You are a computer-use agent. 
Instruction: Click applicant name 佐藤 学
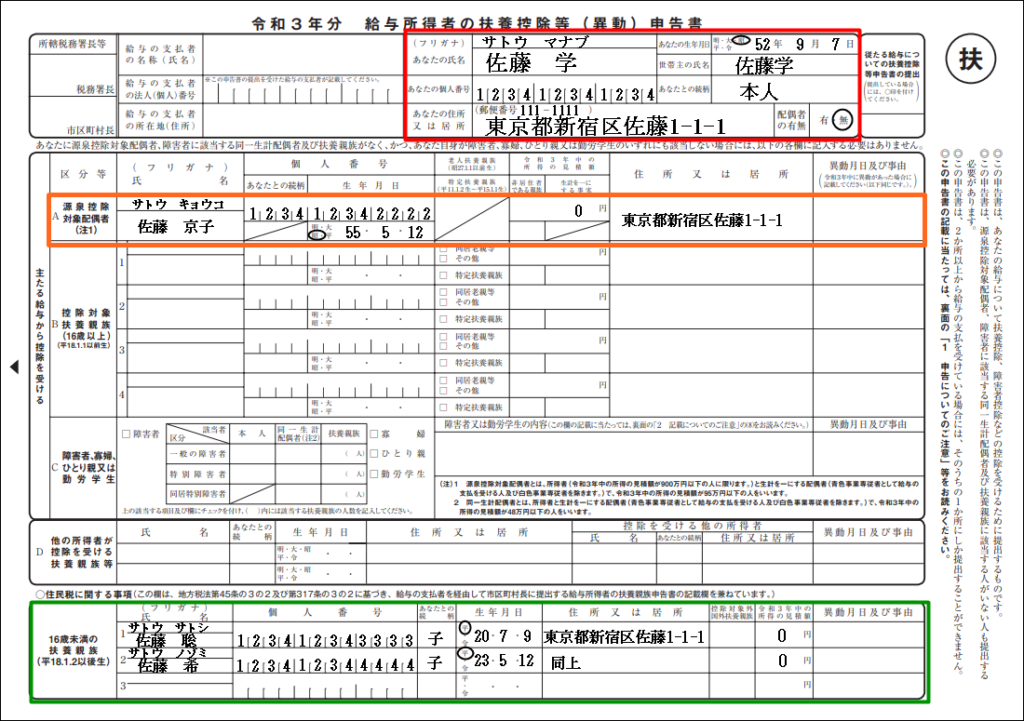(531, 63)
